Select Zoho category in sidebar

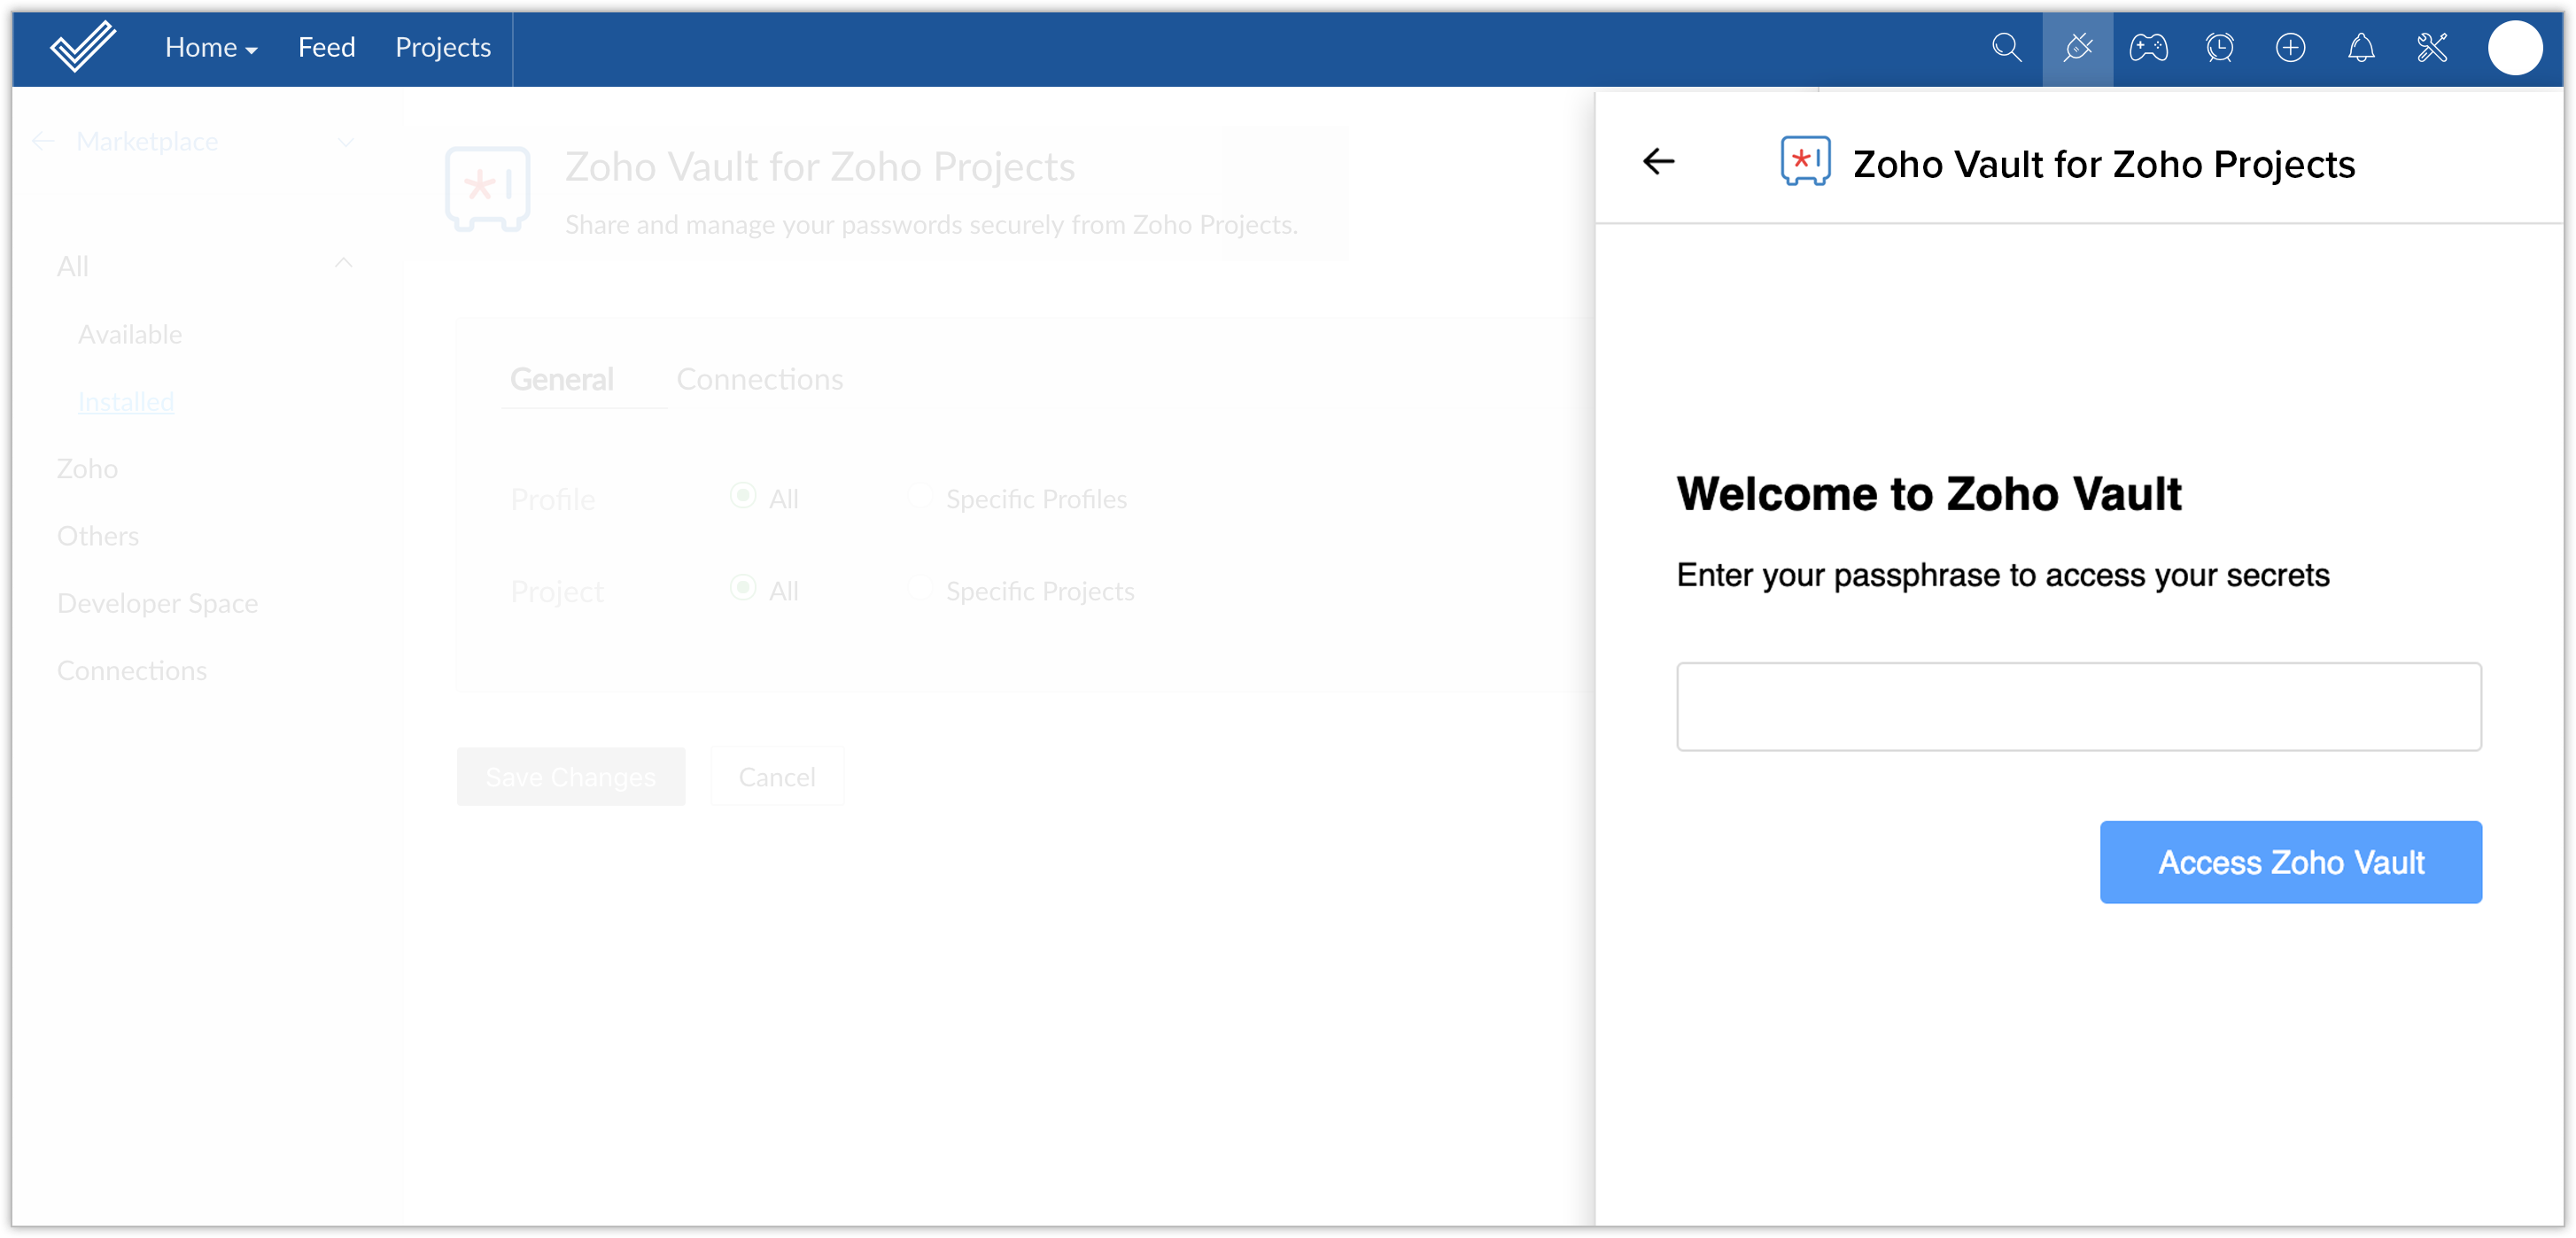[87, 468]
